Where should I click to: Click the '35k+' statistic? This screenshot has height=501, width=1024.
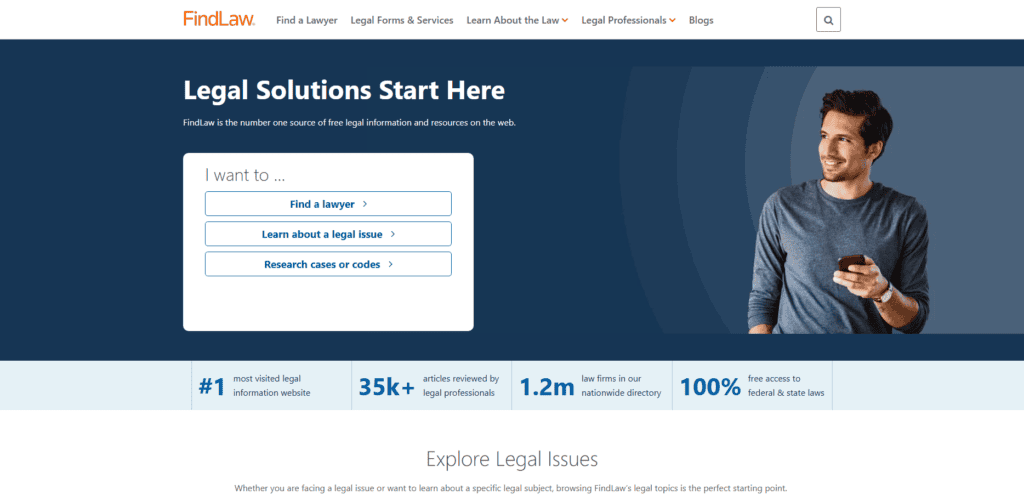[x=387, y=387]
